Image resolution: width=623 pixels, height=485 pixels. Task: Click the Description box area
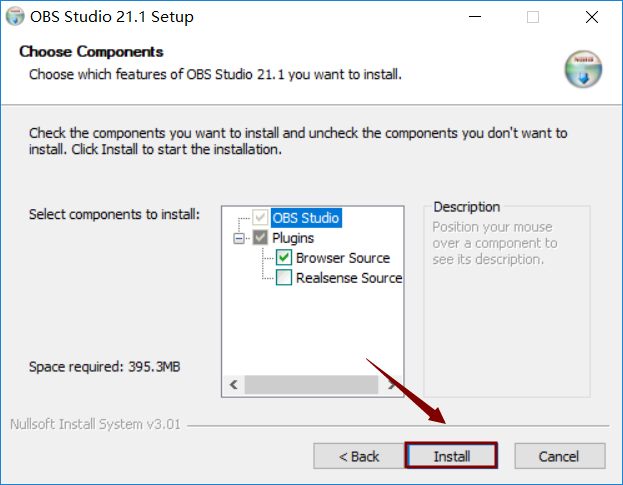507,300
